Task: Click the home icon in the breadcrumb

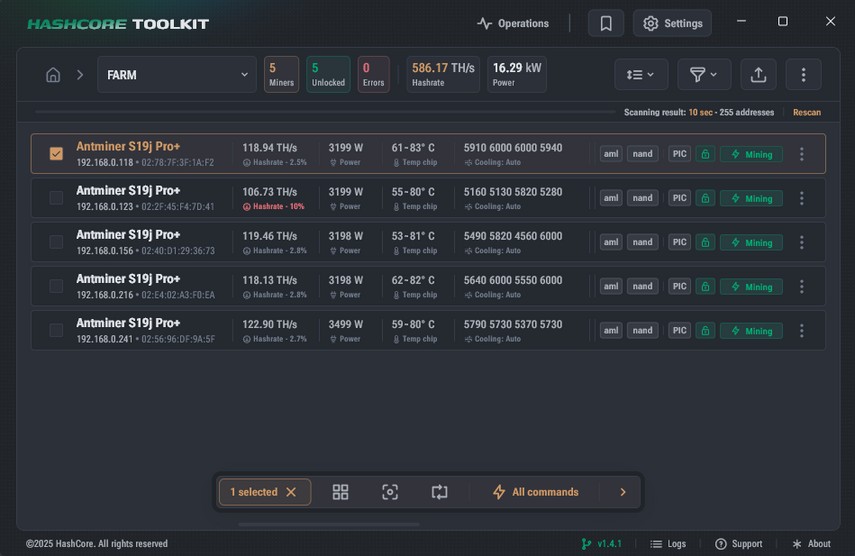Action: 53,75
